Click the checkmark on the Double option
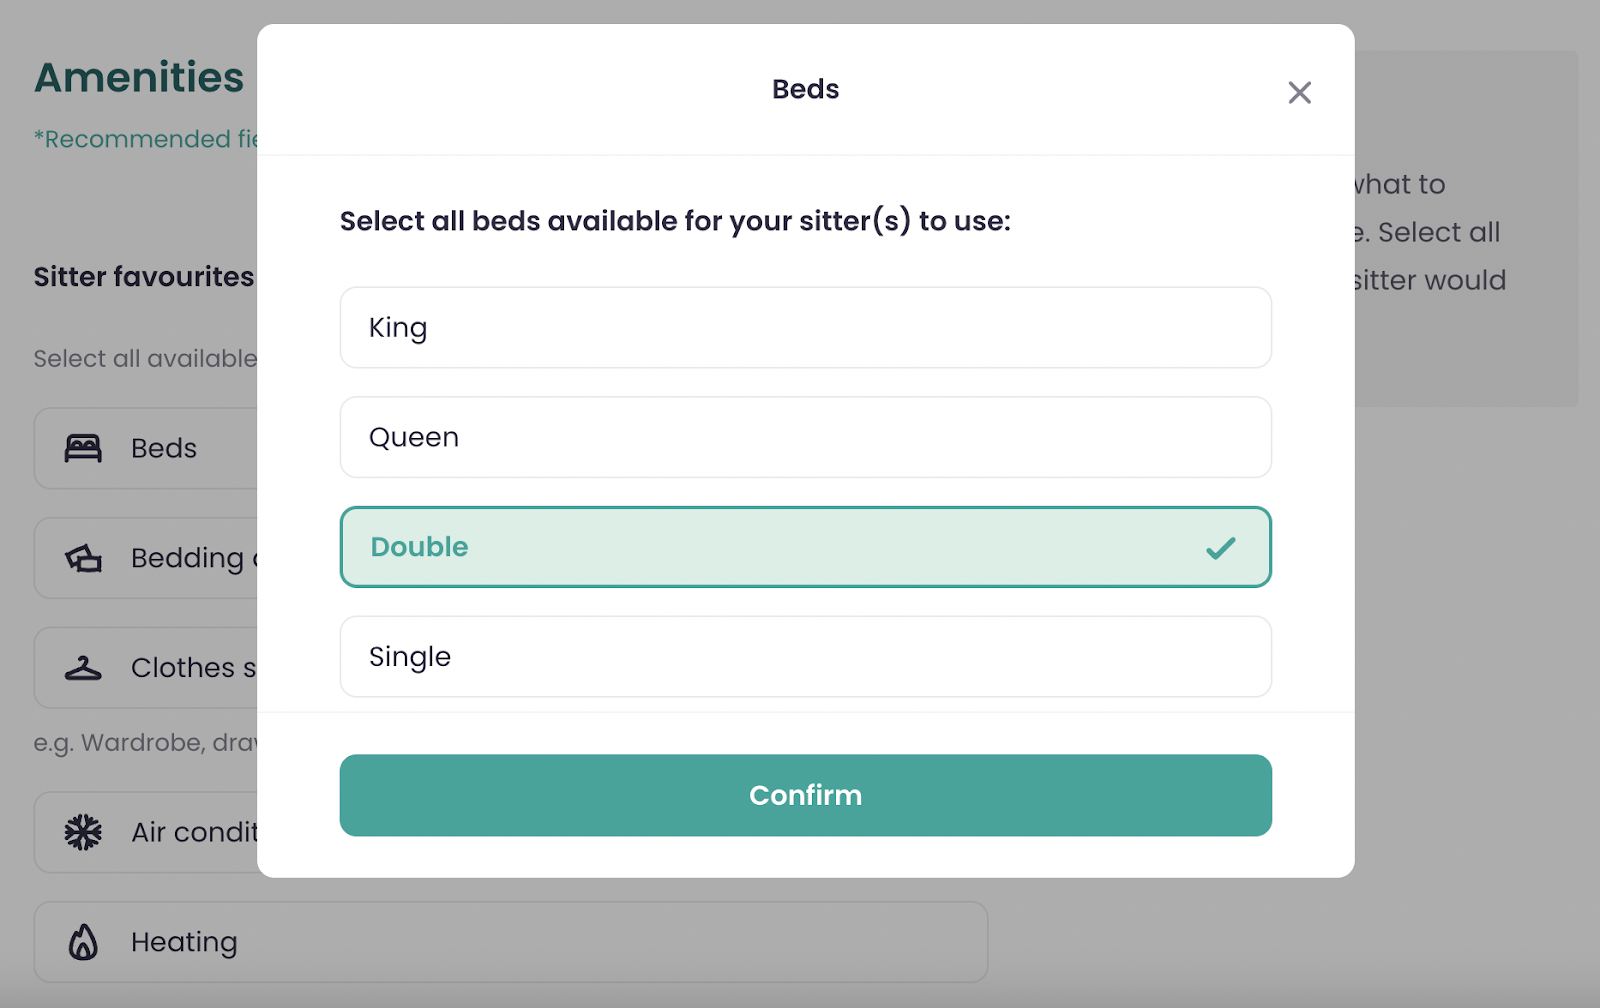The width and height of the screenshot is (1600, 1008). 1220,548
